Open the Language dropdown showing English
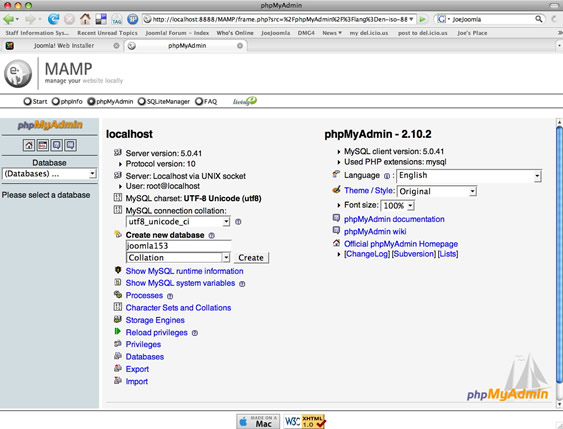The width and height of the screenshot is (563, 429). coord(469,176)
